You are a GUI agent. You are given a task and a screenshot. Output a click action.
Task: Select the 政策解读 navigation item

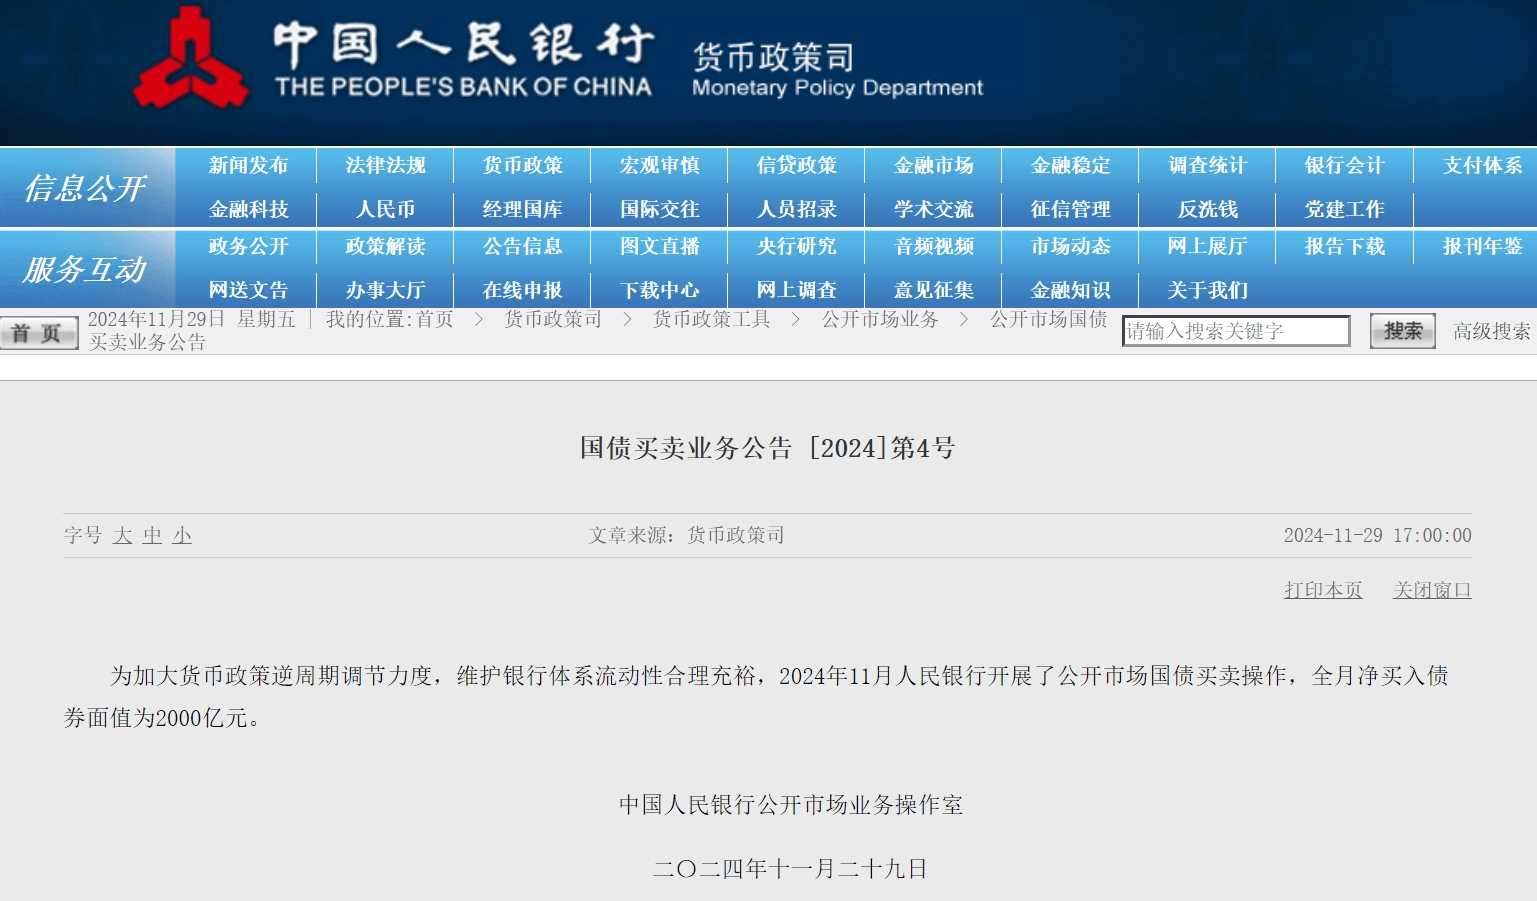click(x=385, y=247)
